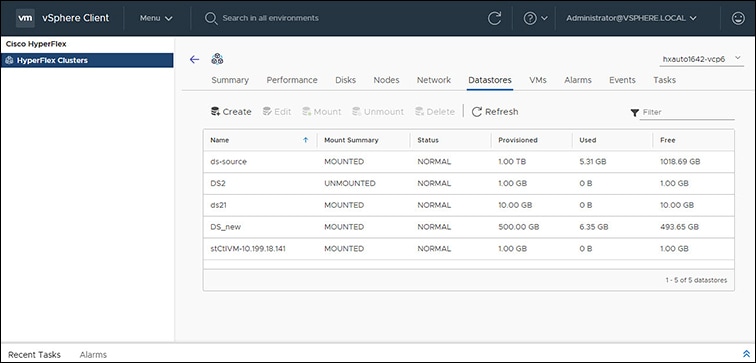Open the Administrator@VSPHERE.LOCAL user dropdown
This screenshot has width=756, height=363.
click(x=631, y=18)
